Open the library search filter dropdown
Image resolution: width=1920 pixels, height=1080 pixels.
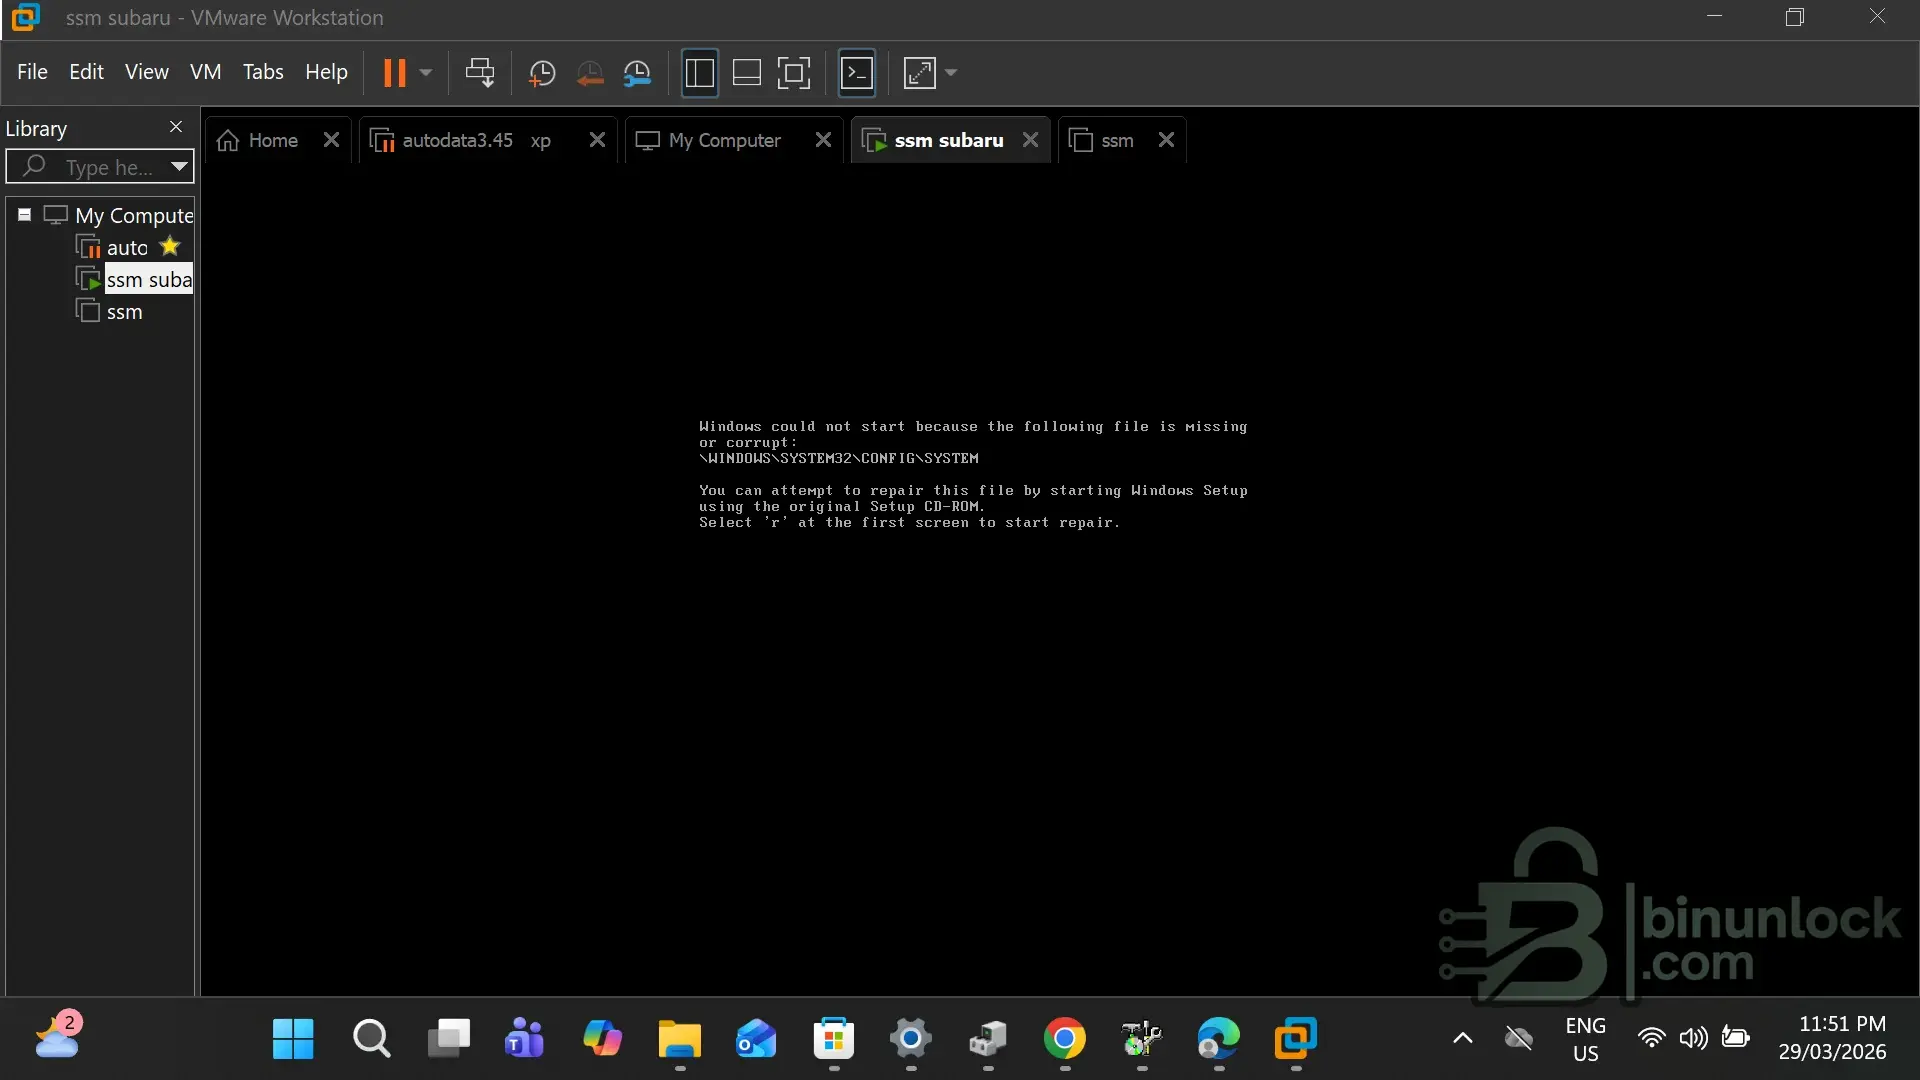click(179, 166)
